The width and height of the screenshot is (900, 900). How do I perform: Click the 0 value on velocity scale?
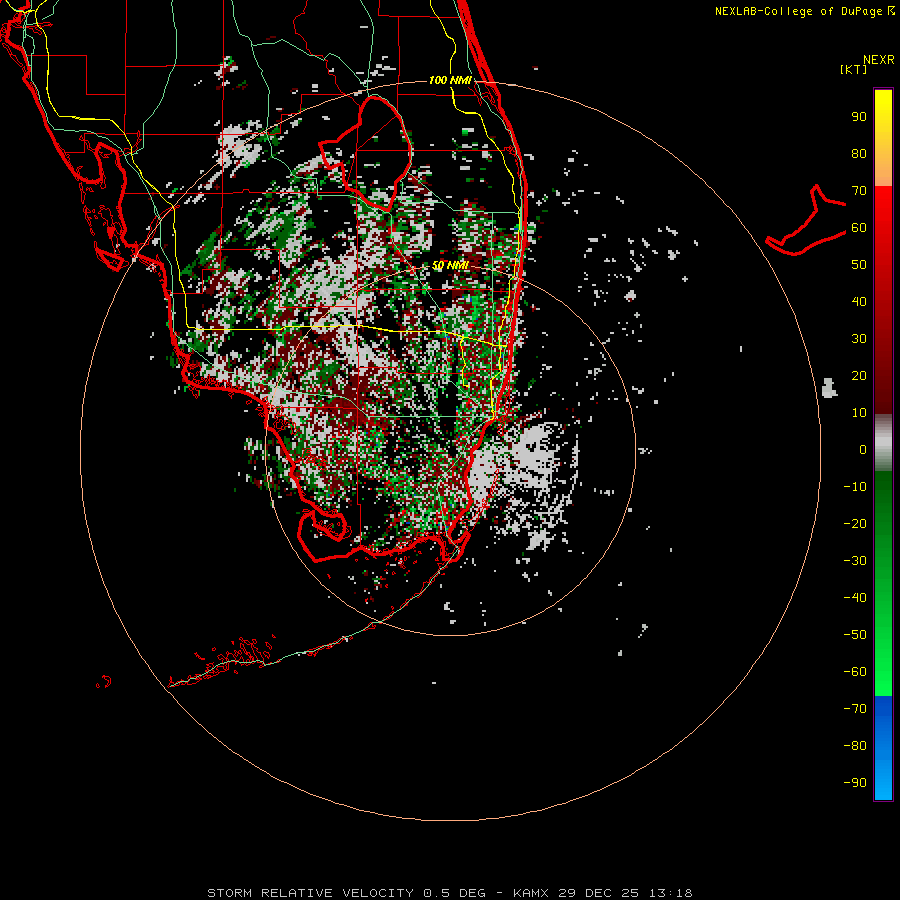pyautogui.click(x=863, y=450)
